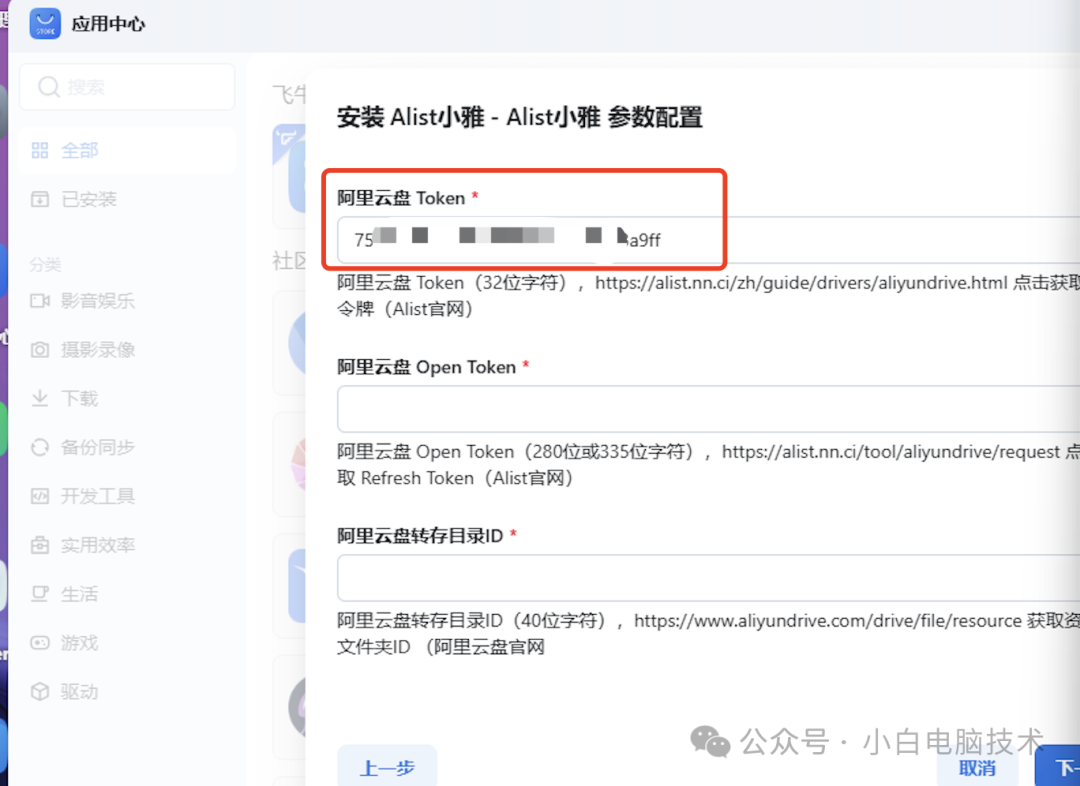Click the 生活 coffee cup icon

click(40, 594)
